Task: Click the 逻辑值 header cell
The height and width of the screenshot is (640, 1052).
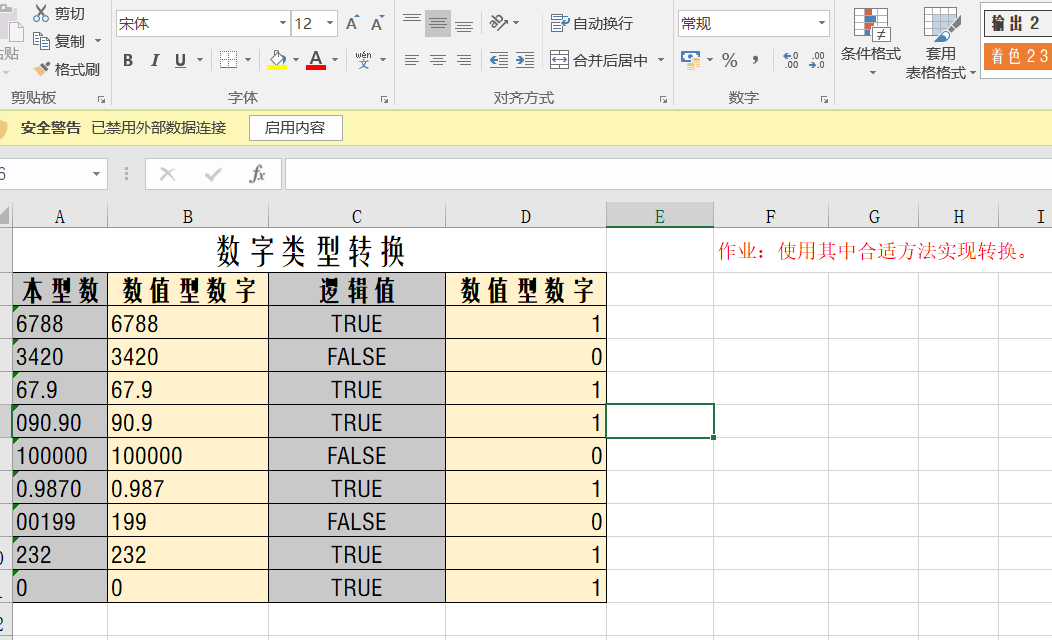Action: (357, 290)
